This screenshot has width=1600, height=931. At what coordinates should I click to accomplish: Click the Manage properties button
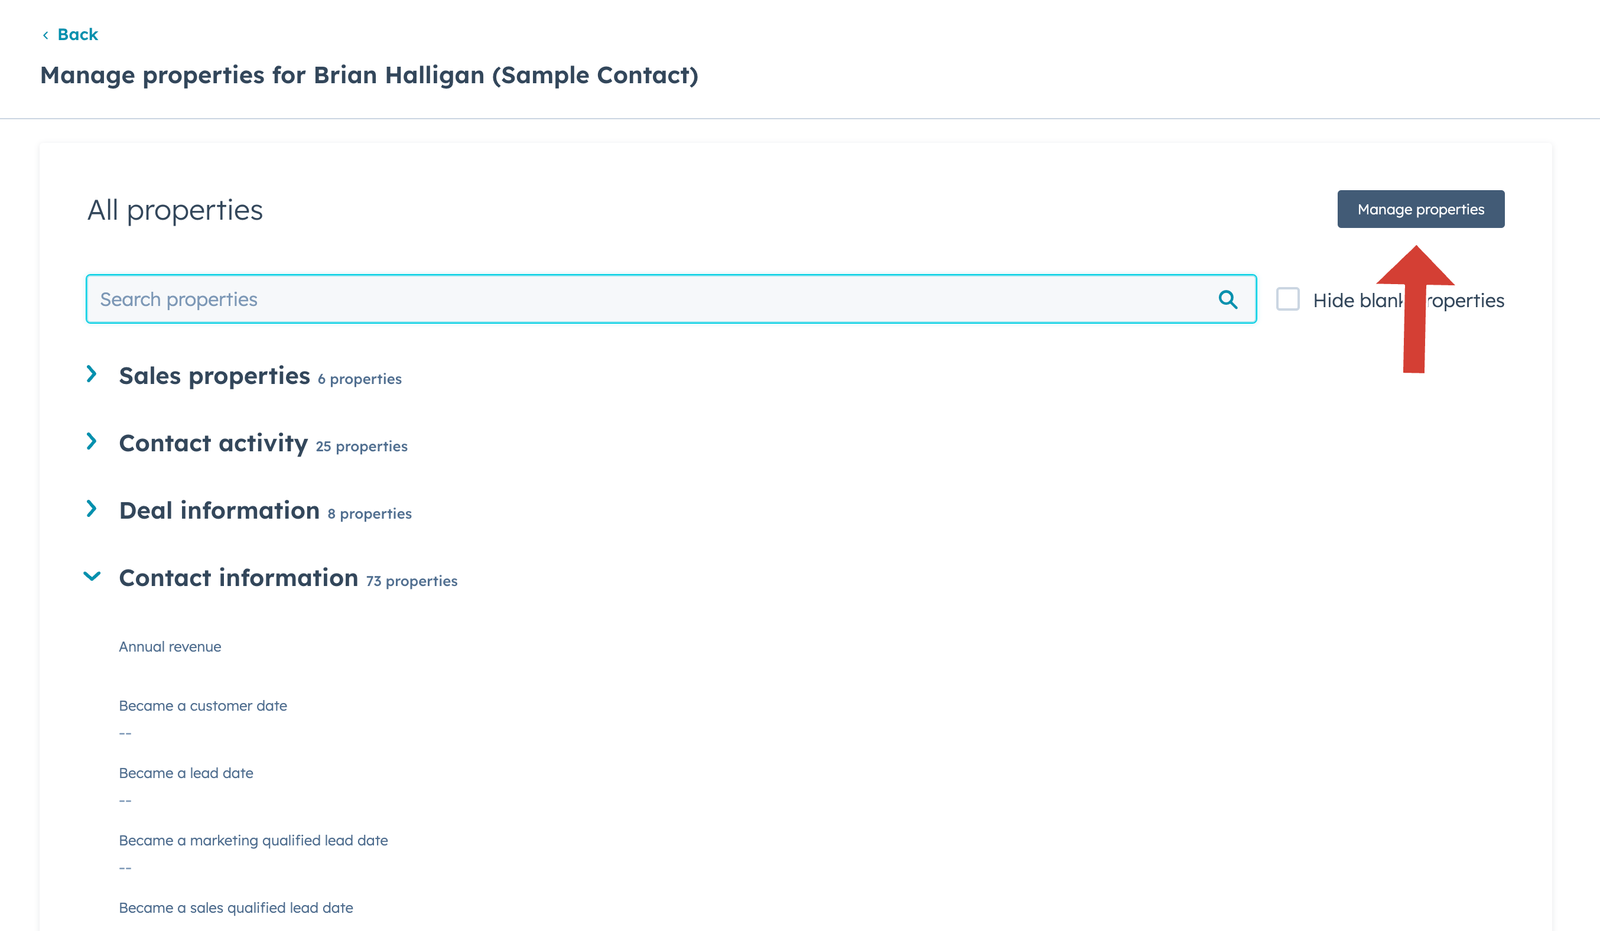(x=1420, y=209)
